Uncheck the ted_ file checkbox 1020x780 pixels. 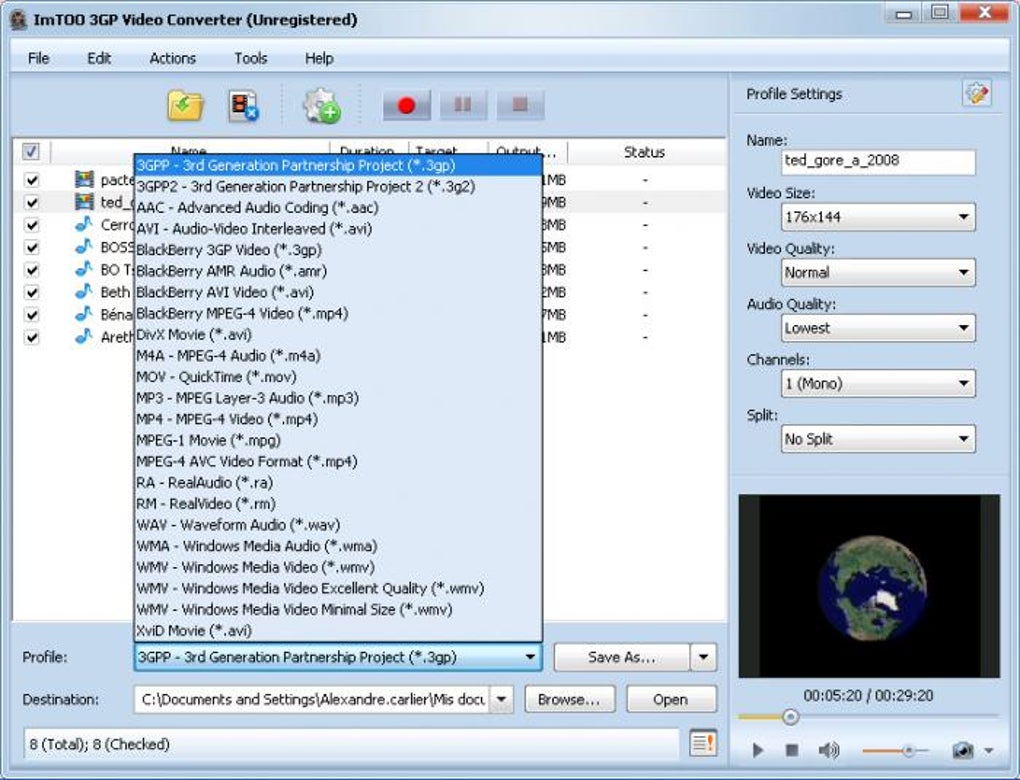coord(31,202)
